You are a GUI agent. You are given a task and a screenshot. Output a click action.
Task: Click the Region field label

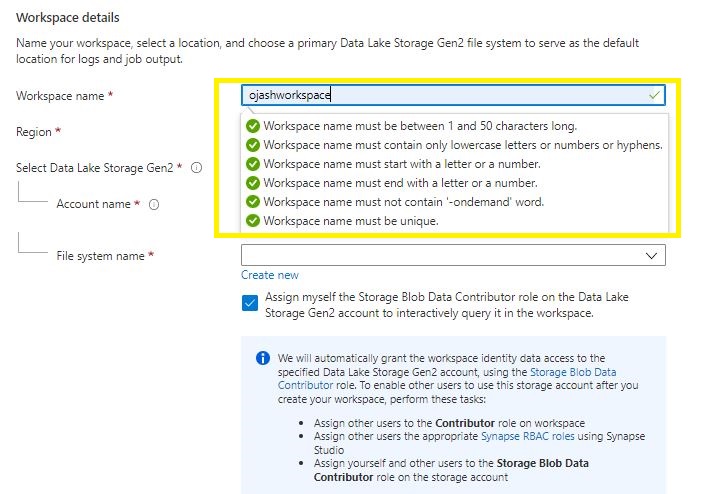[x=34, y=132]
